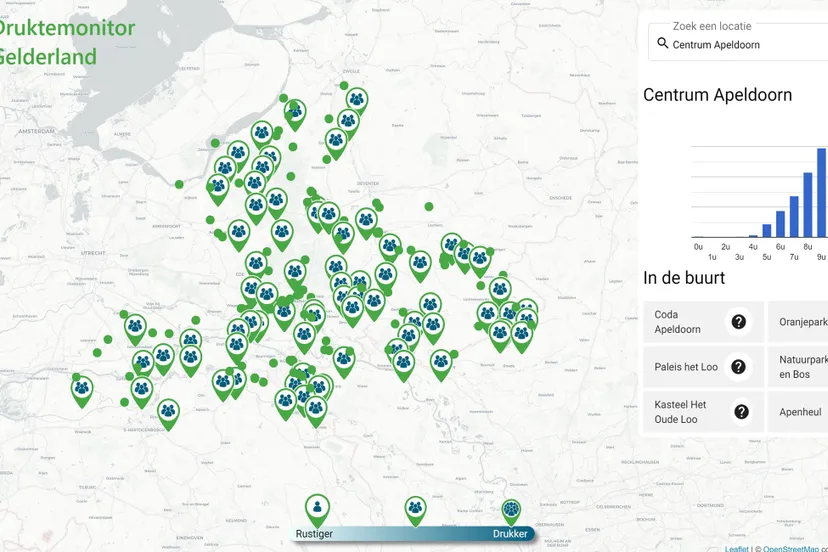Focus the Zoek een locatie search field
828x552 pixels.
[738, 42]
